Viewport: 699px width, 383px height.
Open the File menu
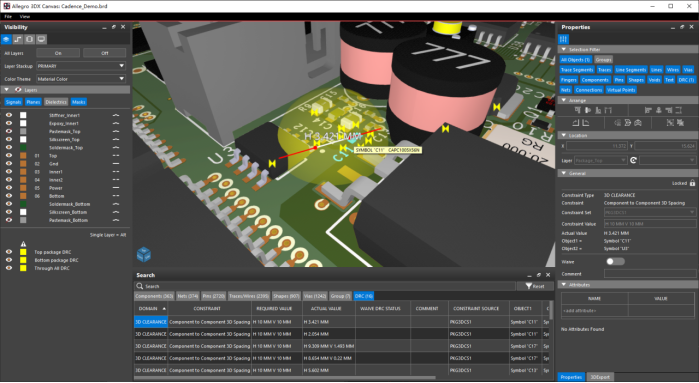click(8, 16)
